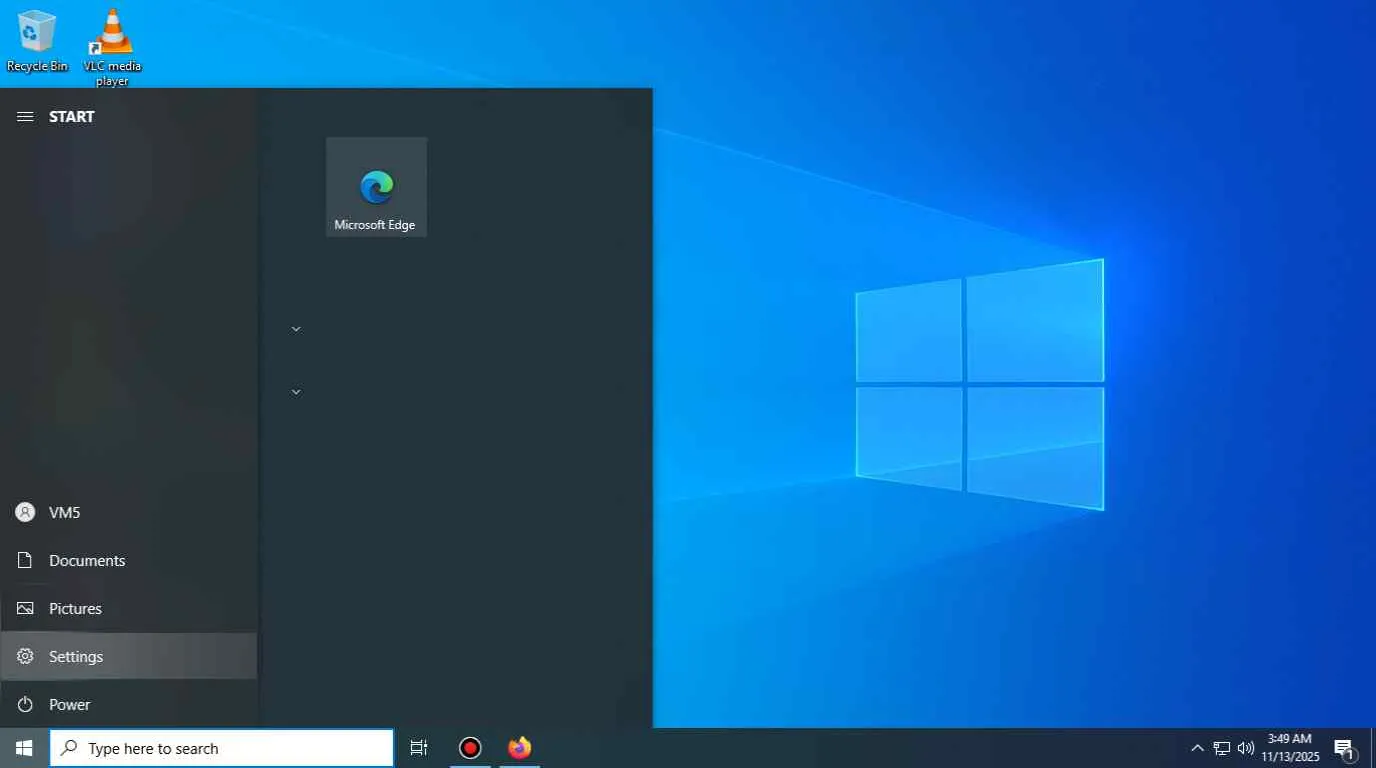Screen dimensions: 1376x768
Task: Open the Recycle Bin desktop icon
Action: tap(37, 40)
